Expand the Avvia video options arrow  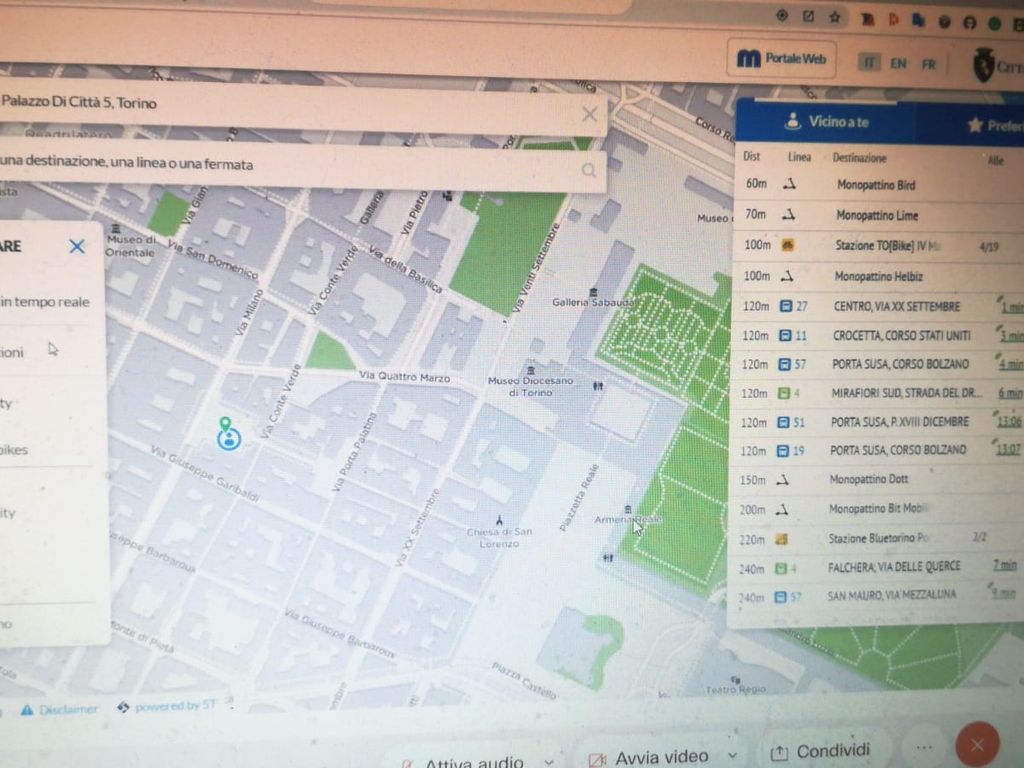[x=733, y=756]
